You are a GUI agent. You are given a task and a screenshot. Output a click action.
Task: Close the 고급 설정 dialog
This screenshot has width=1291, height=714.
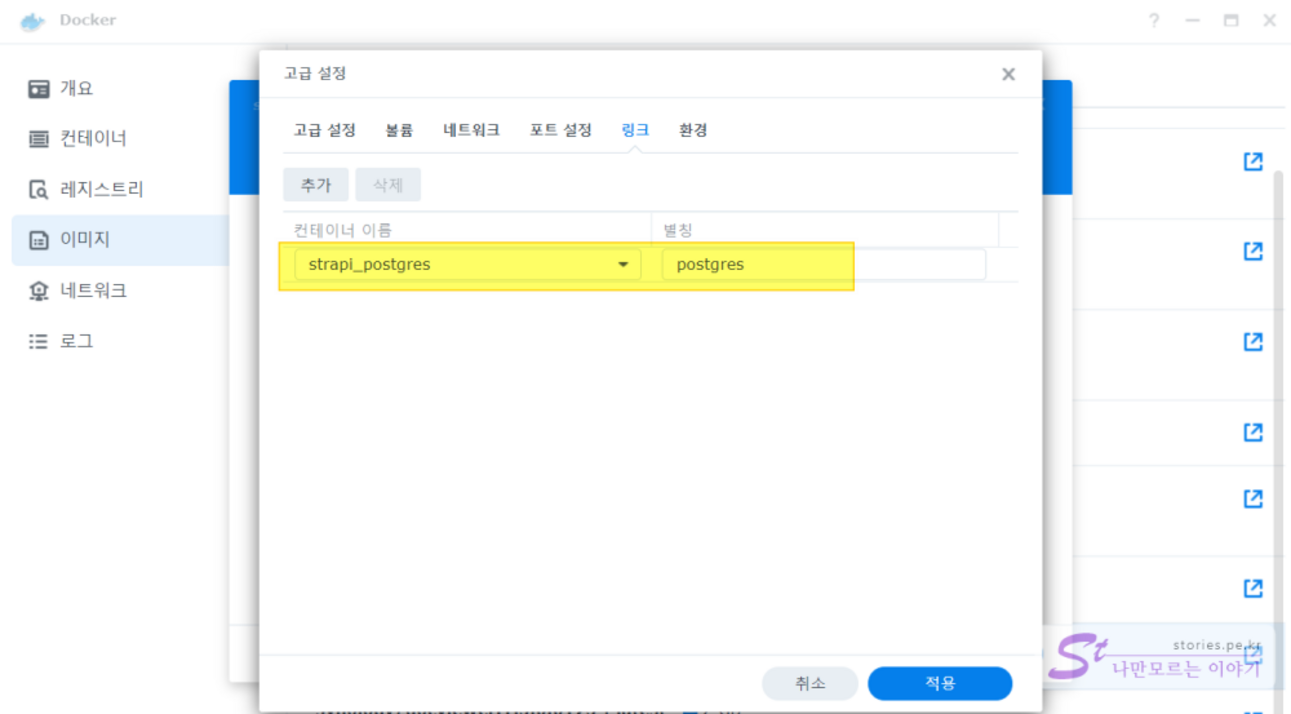1008,75
